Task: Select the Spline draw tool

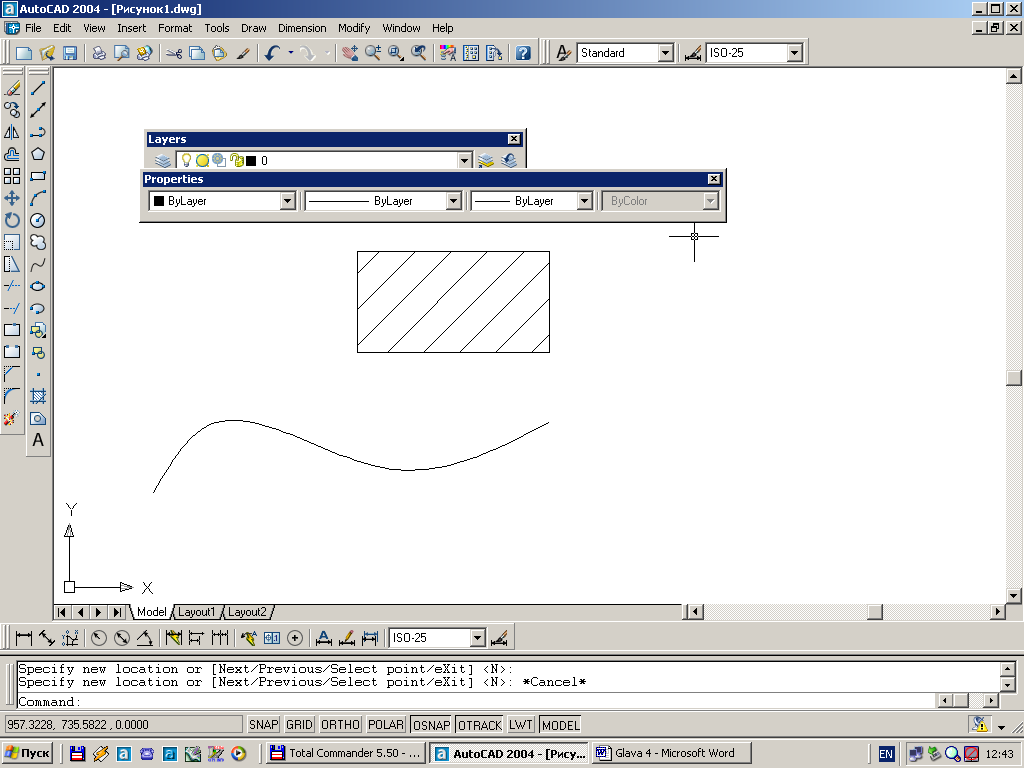Action: tap(38, 264)
